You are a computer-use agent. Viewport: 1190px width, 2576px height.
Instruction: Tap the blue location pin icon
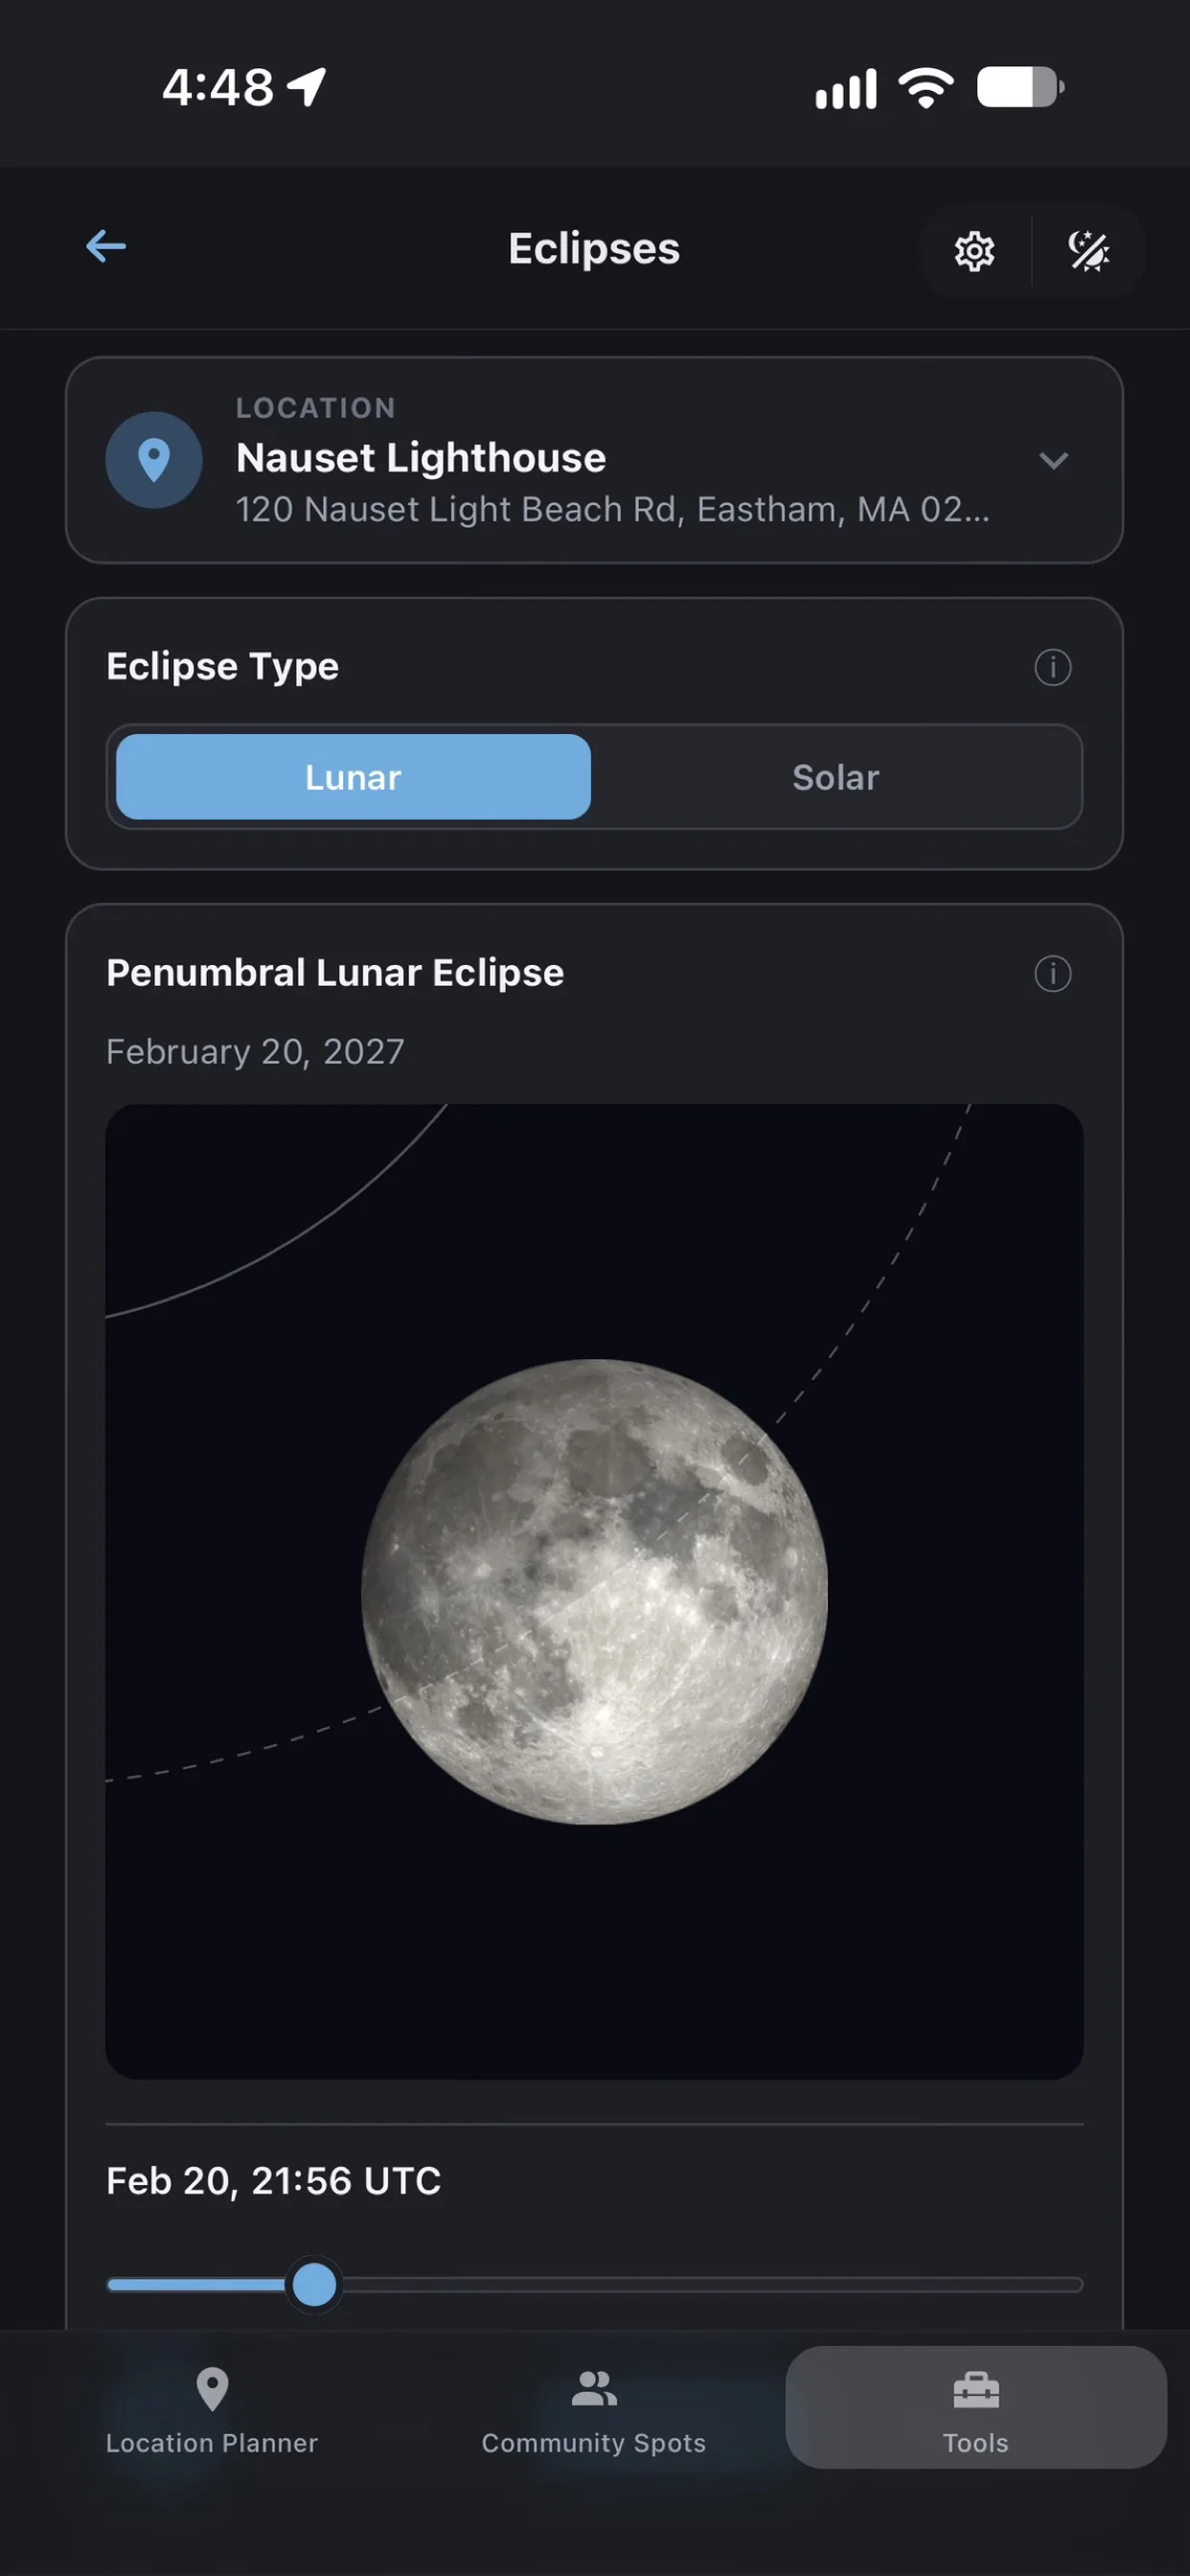click(x=154, y=460)
